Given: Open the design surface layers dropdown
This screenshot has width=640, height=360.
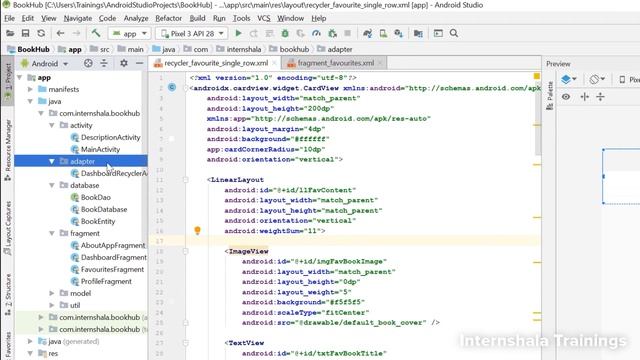Looking at the screenshot, I should click(569, 79).
